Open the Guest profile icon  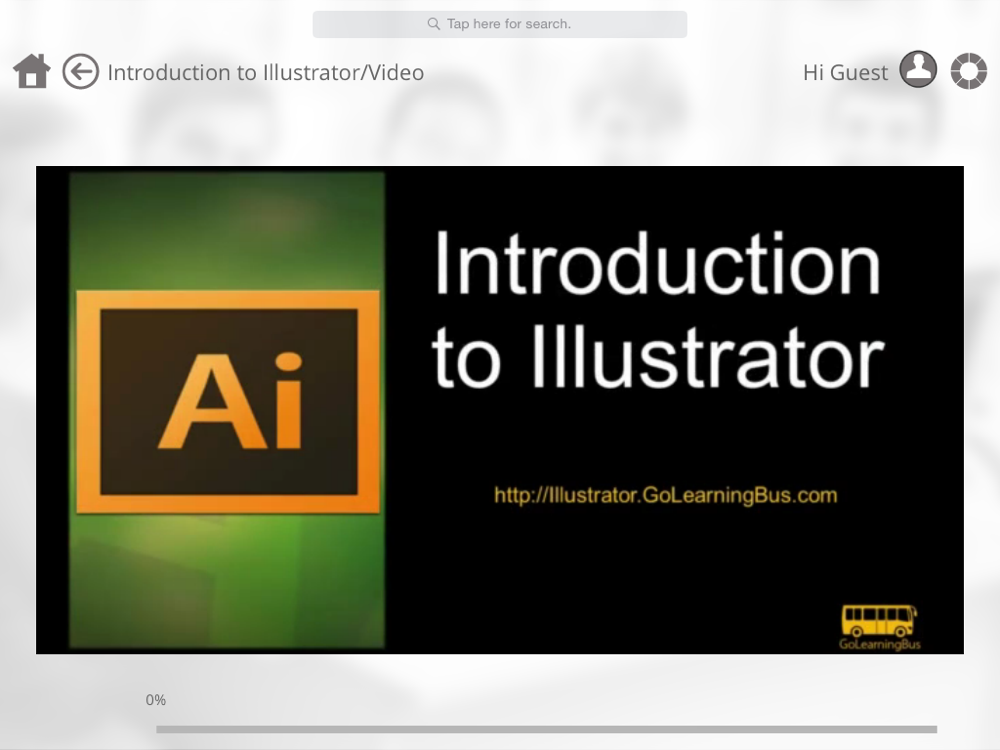(x=918, y=69)
